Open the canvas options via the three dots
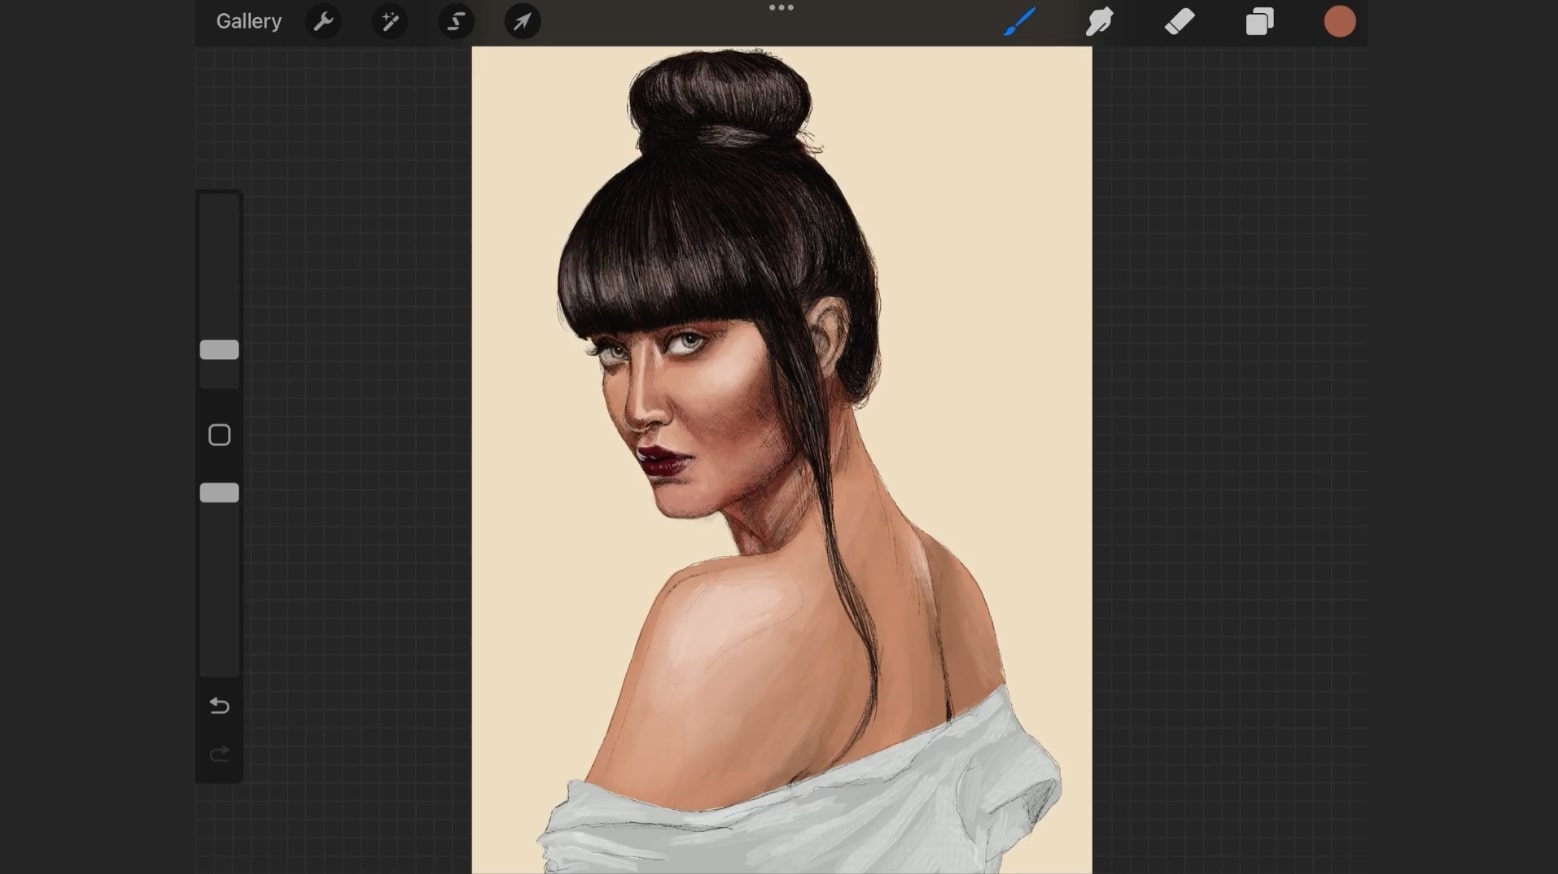Image resolution: width=1558 pixels, height=874 pixels. coord(781,8)
